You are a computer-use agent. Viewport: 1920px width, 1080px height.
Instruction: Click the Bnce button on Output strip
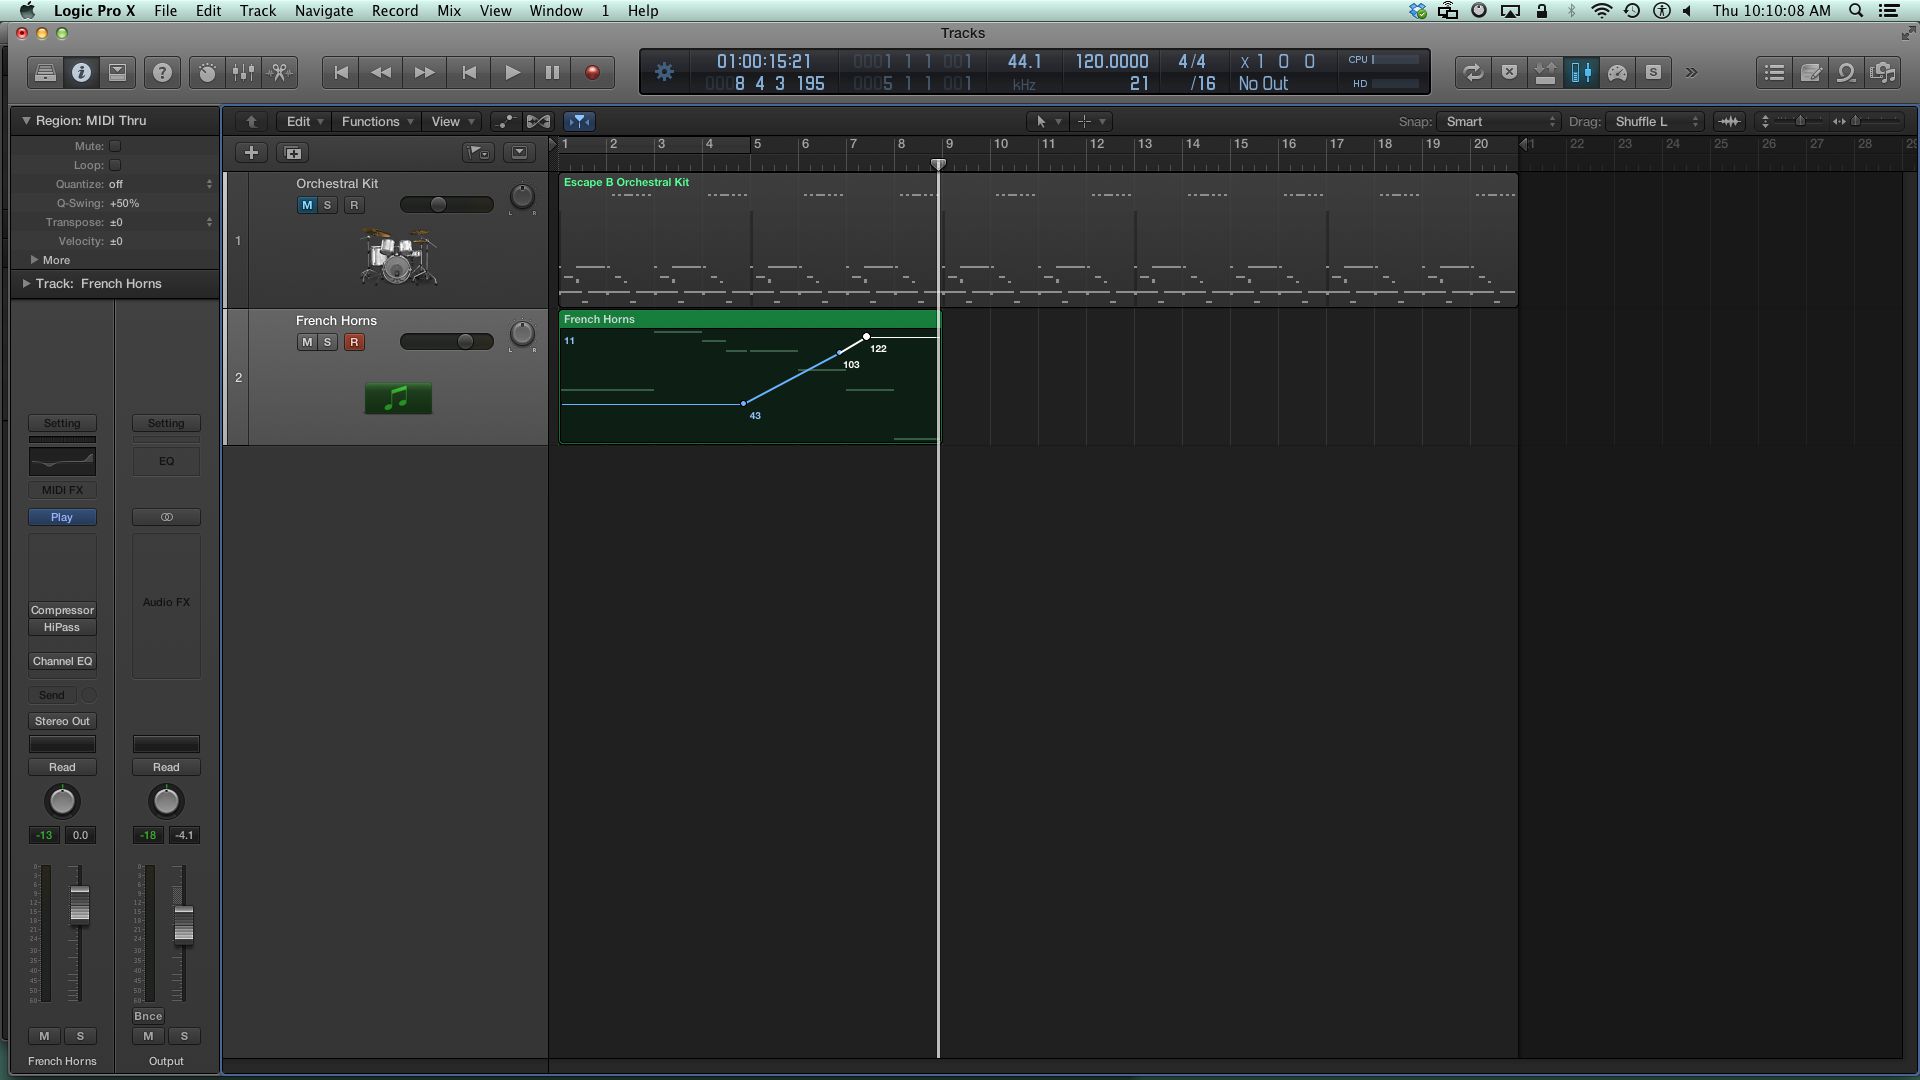click(148, 1016)
